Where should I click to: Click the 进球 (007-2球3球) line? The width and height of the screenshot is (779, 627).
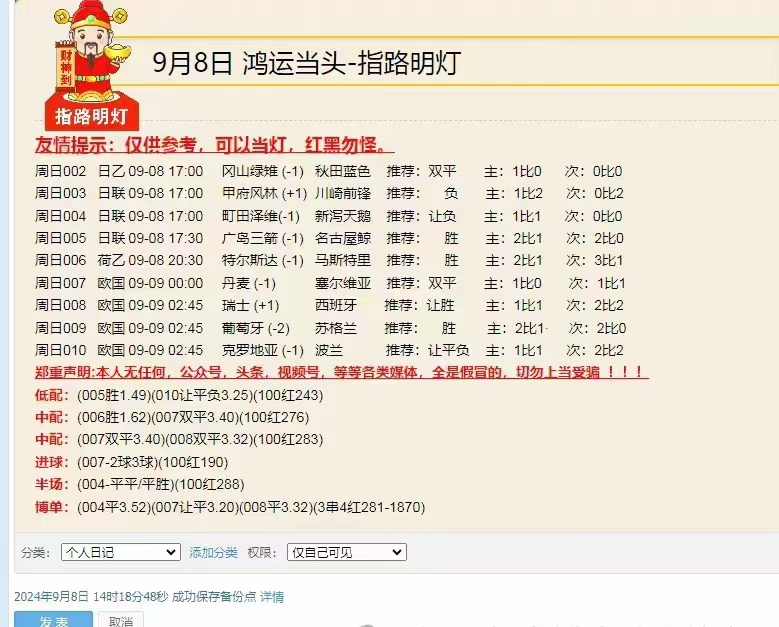click(132, 462)
